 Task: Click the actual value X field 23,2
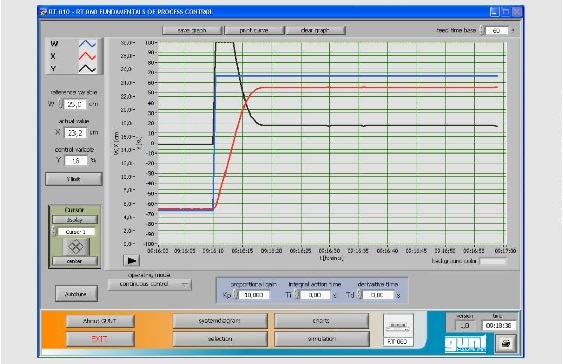click(75, 133)
